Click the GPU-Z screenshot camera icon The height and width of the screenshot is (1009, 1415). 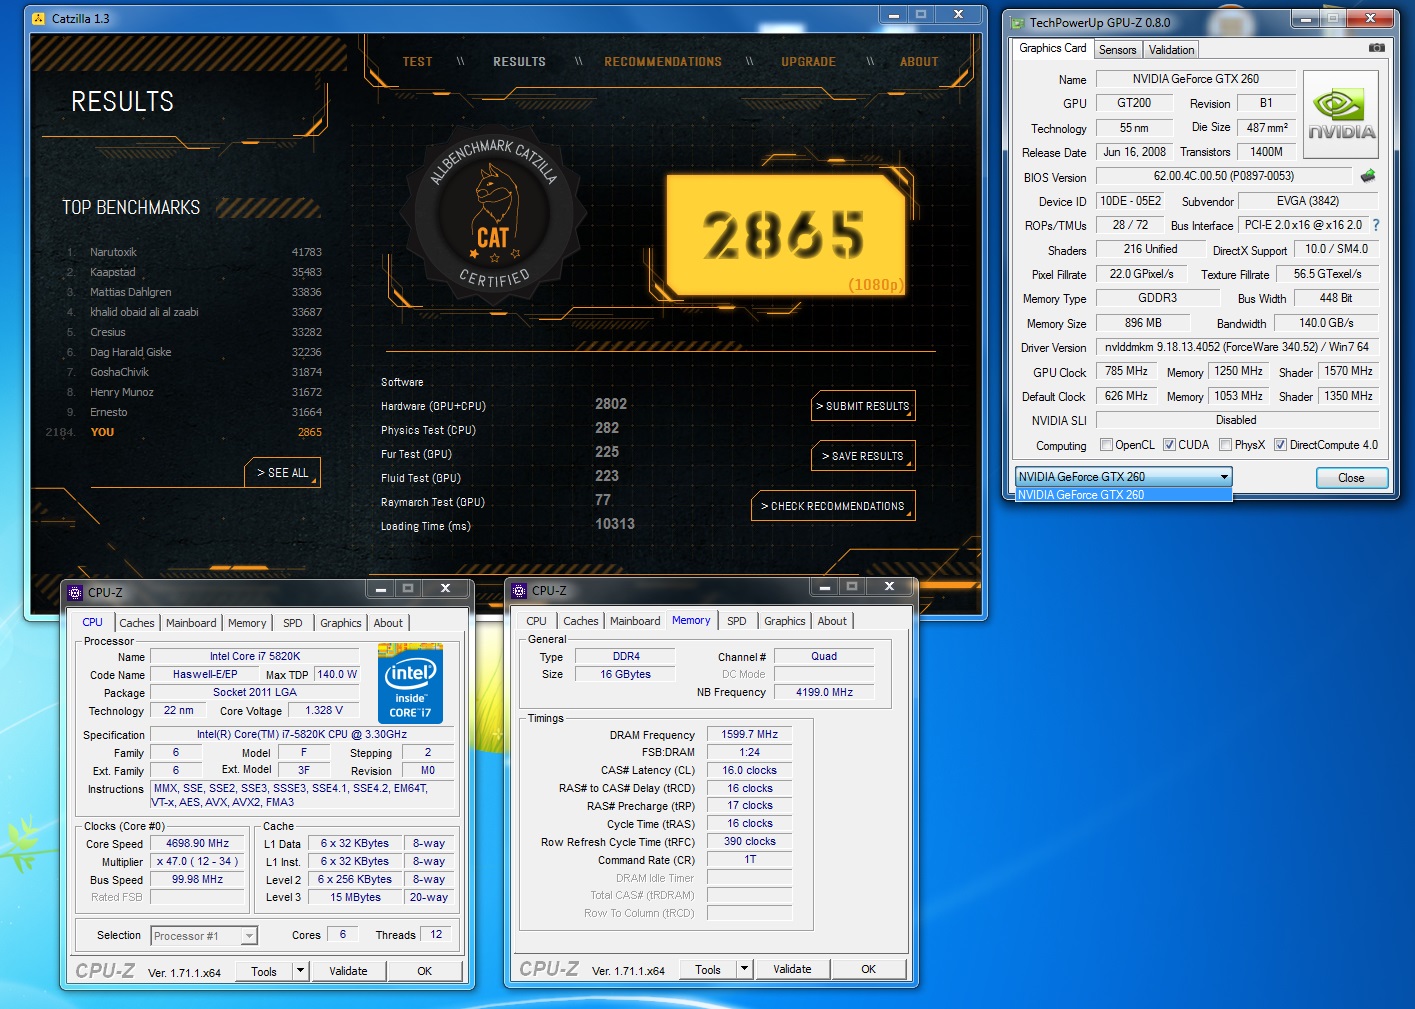(1377, 47)
